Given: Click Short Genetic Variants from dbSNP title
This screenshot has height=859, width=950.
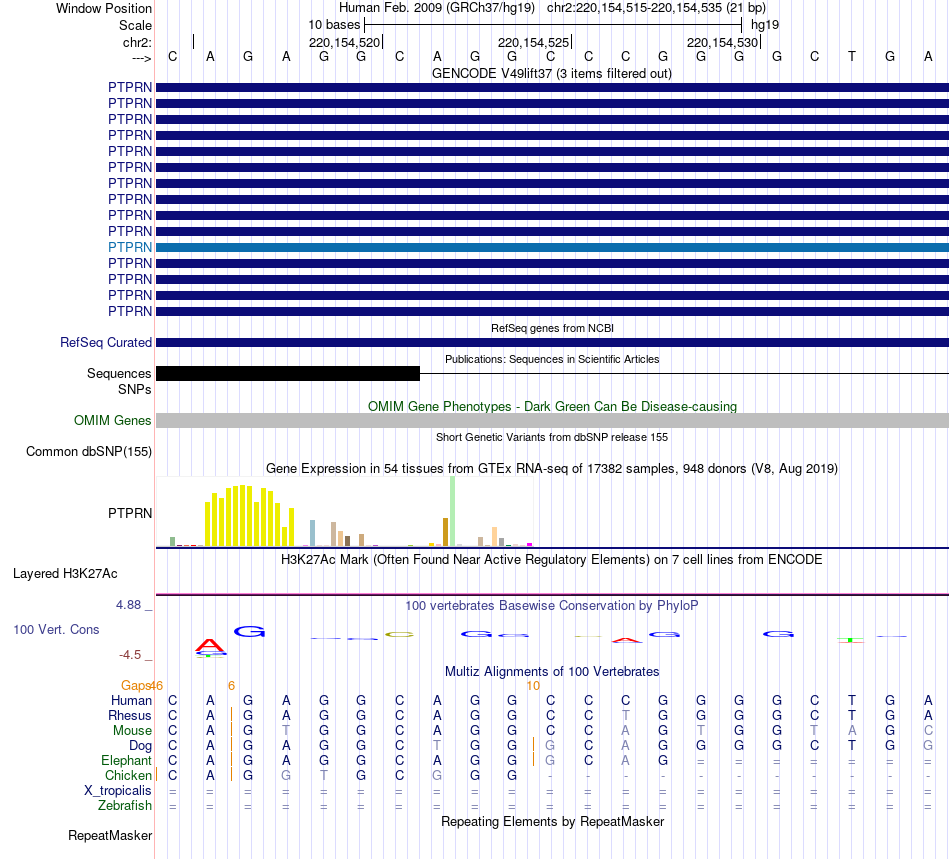Looking at the screenshot, I should pyautogui.click(x=552, y=437).
